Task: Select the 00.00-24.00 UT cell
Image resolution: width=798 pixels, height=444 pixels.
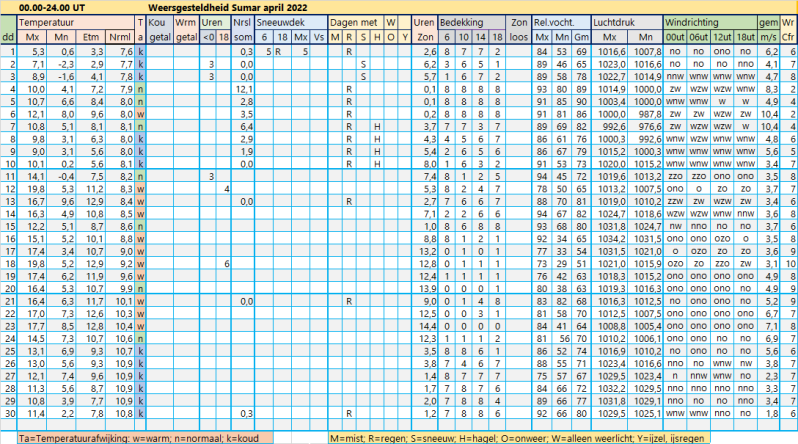Action: pyautogui.click(x=52, y=8)
